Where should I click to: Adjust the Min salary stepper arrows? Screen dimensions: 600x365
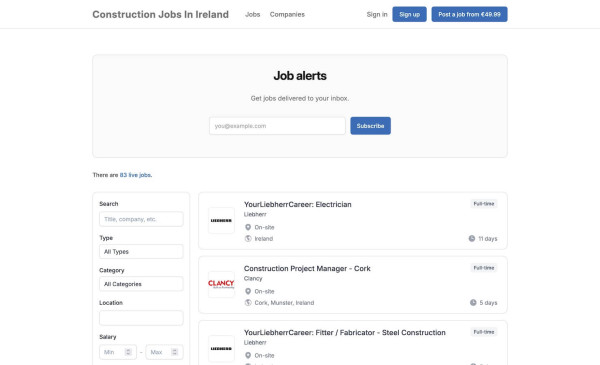129,352
